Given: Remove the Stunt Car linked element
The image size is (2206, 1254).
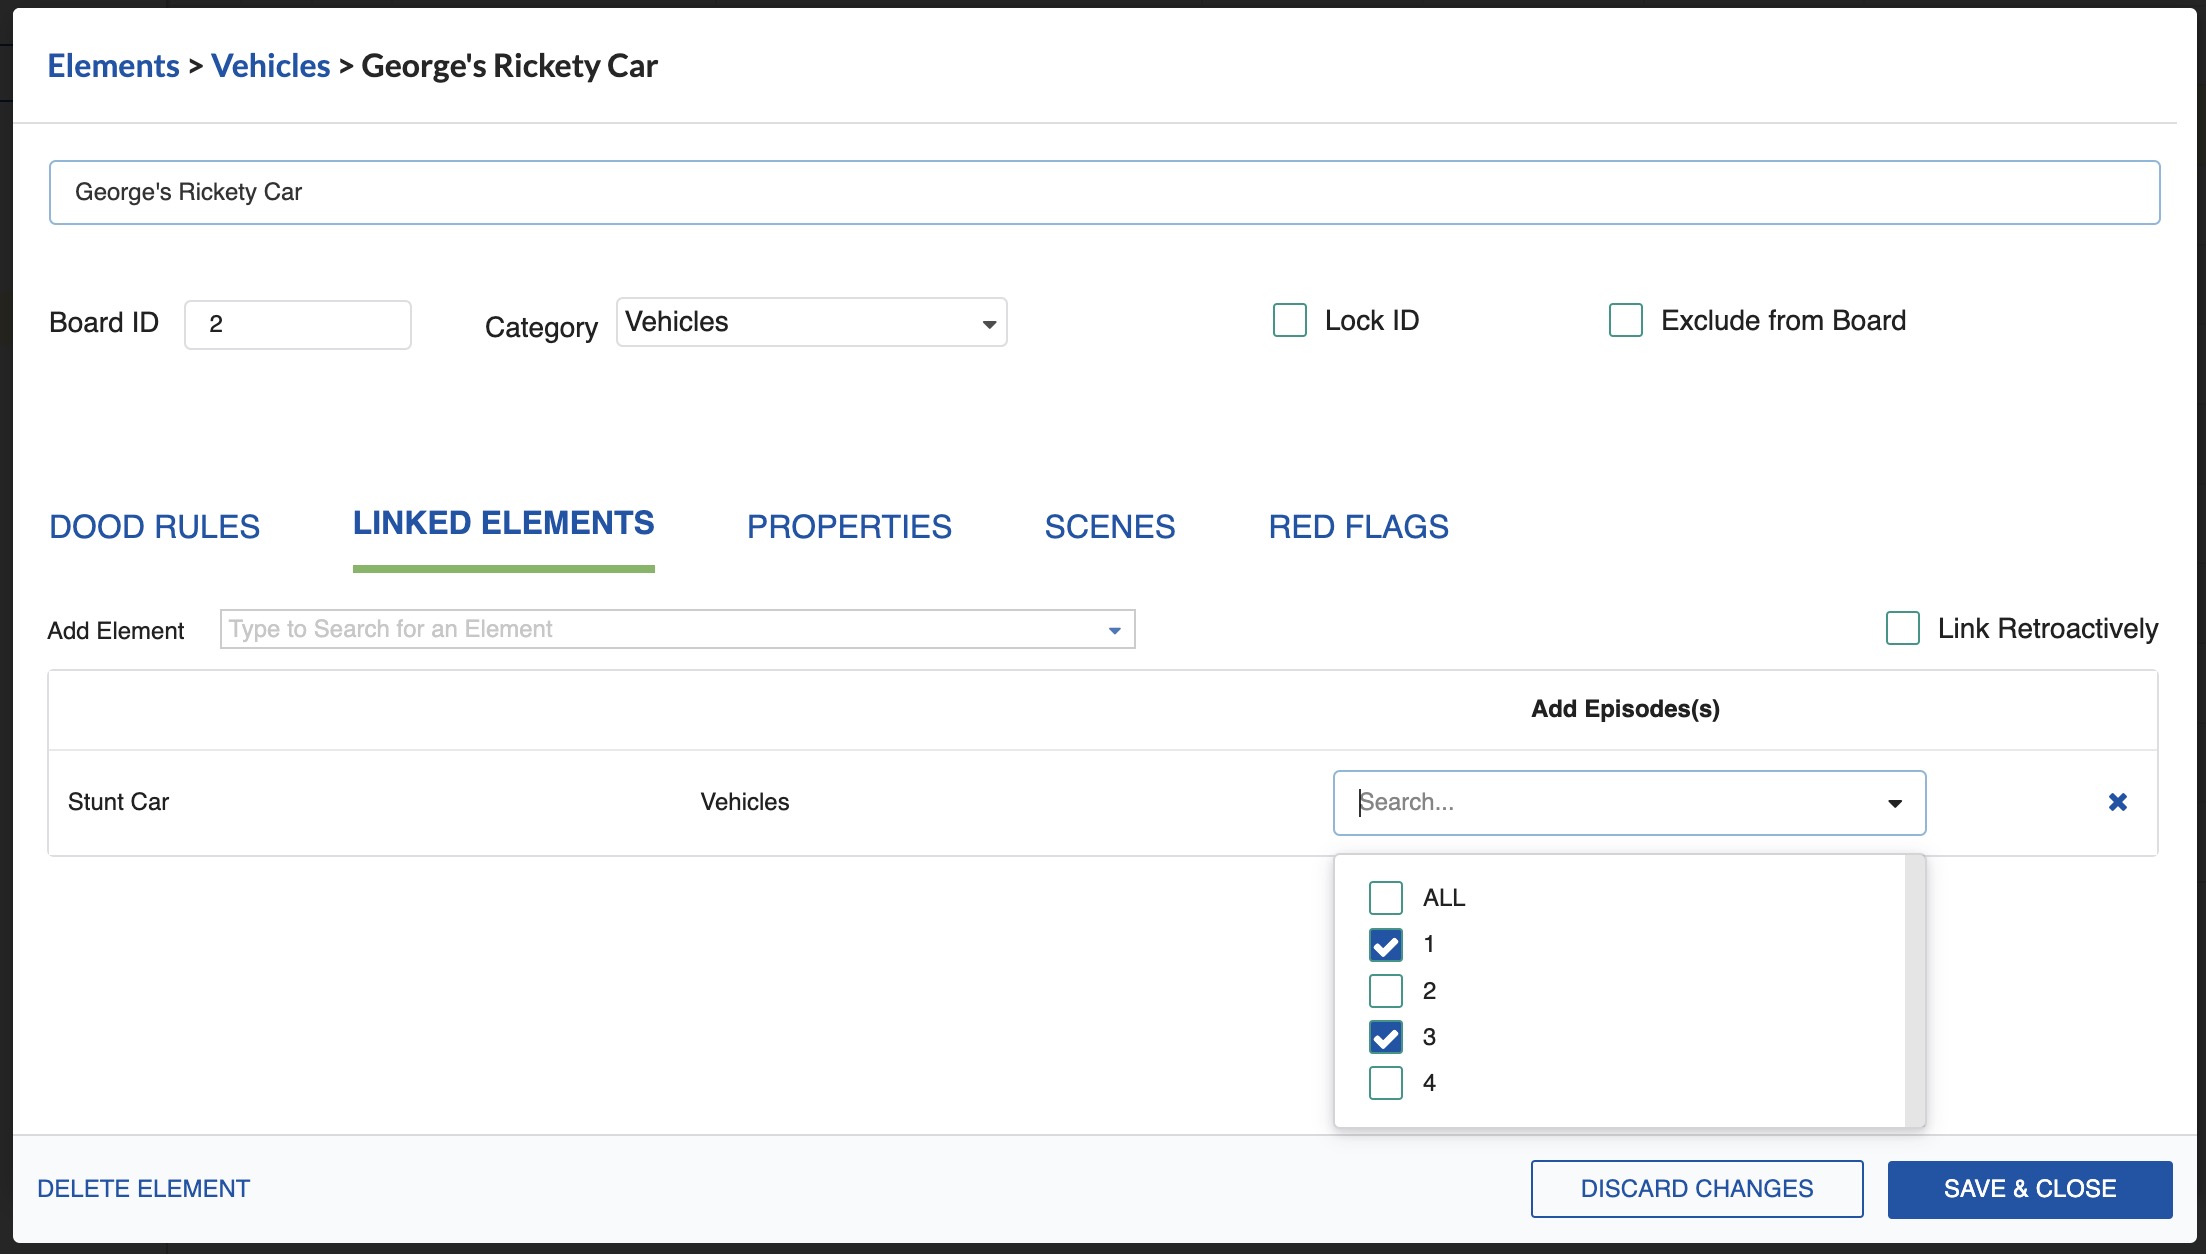Looking at the screenshot, I should coord(2117,802).
